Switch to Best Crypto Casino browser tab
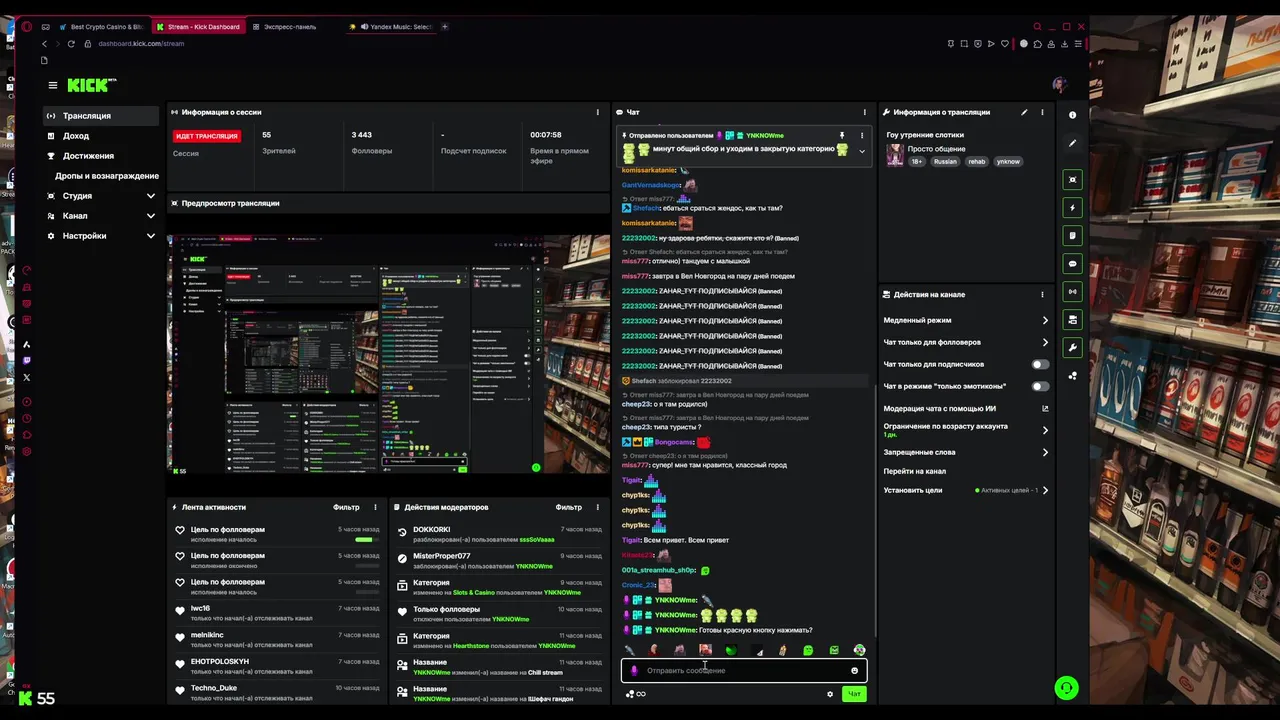Image resolution: width=1280 pixels, height=720 pixels. [100, 27]
